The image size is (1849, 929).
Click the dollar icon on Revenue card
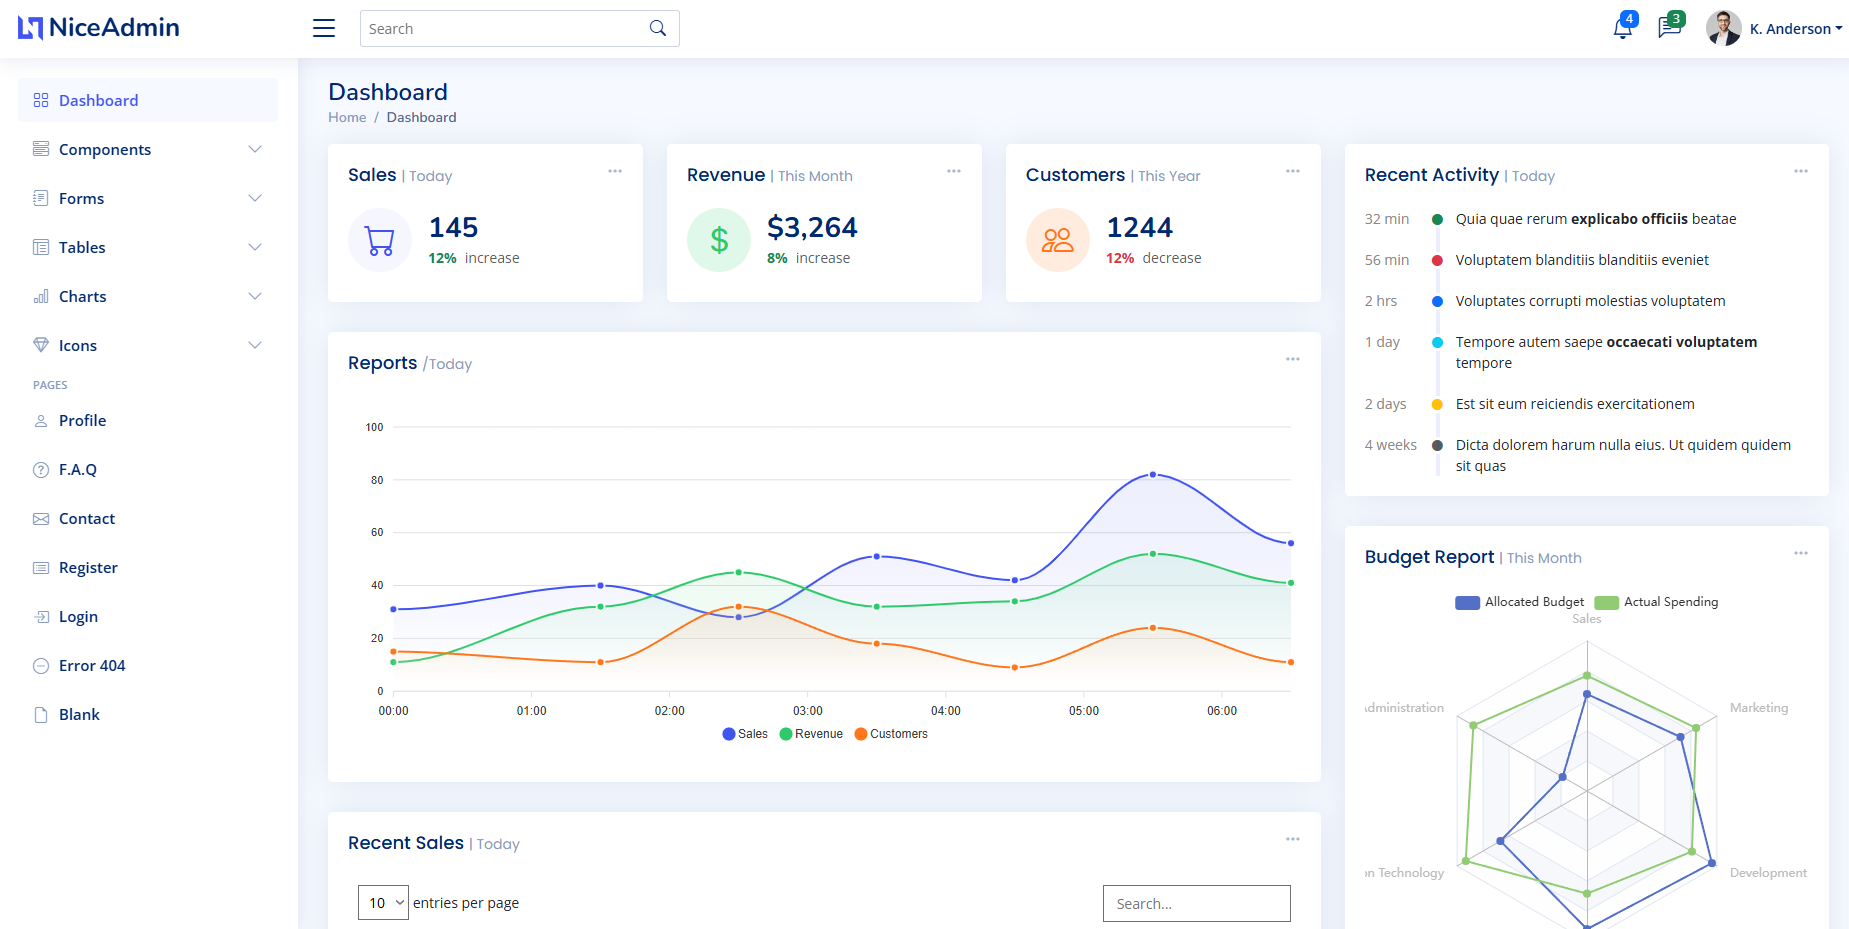click(718, 240)
